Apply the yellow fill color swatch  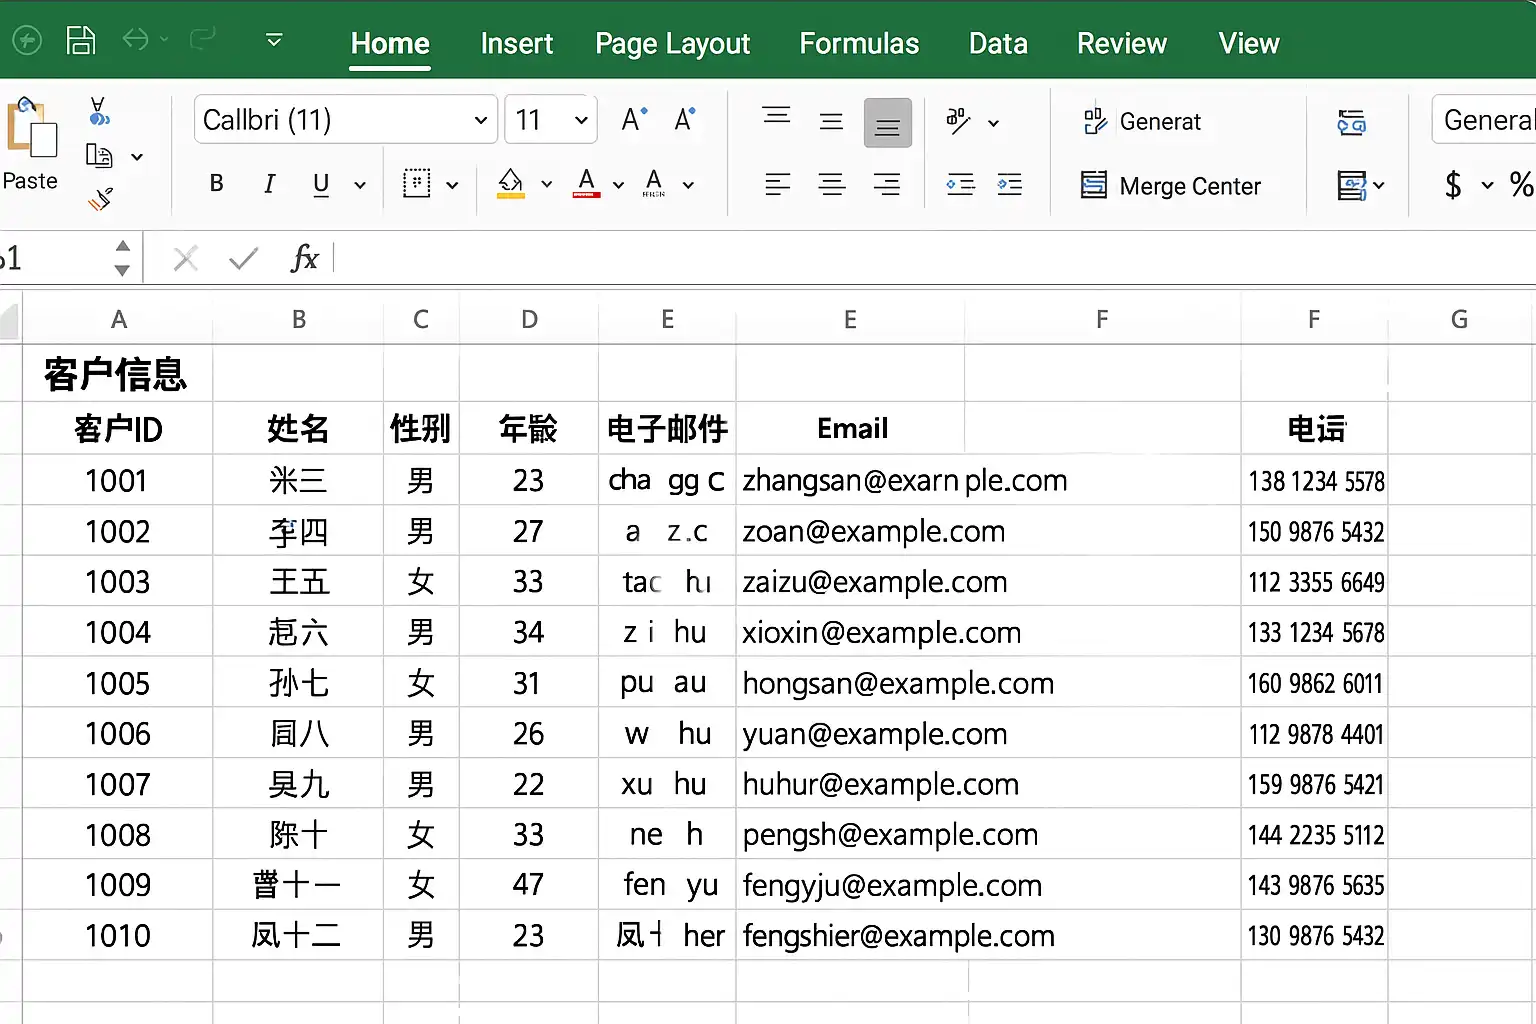click(x=511, y=183)
